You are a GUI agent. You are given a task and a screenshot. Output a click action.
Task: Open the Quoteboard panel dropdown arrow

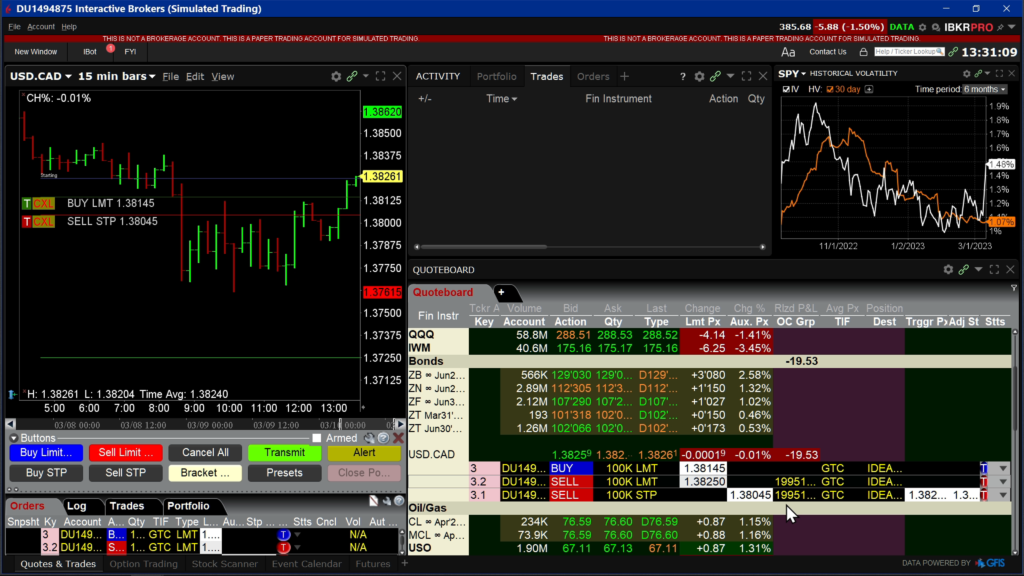(x=978, y=269)
